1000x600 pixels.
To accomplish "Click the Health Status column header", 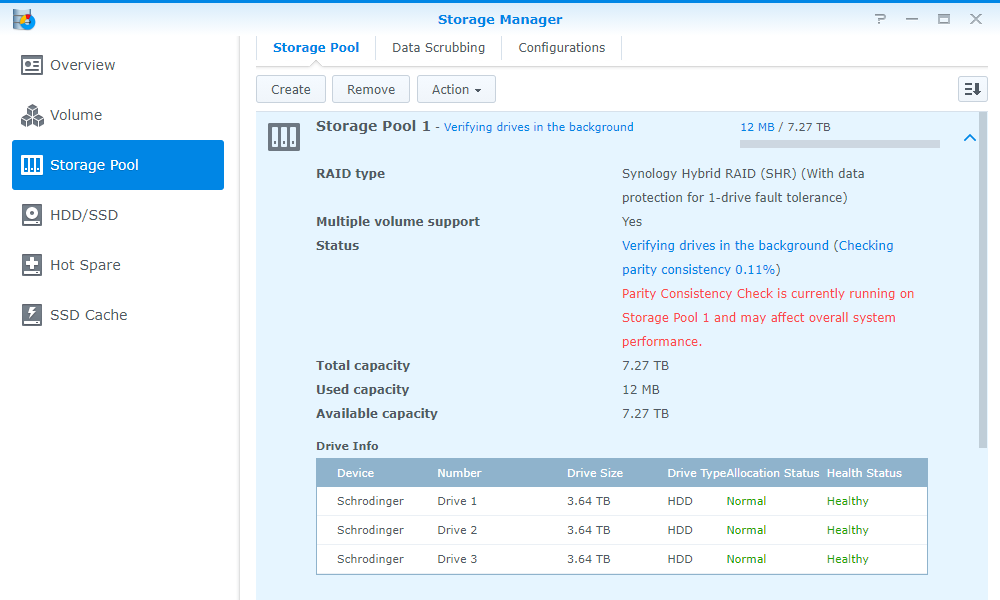I will (x=864, y=473).
